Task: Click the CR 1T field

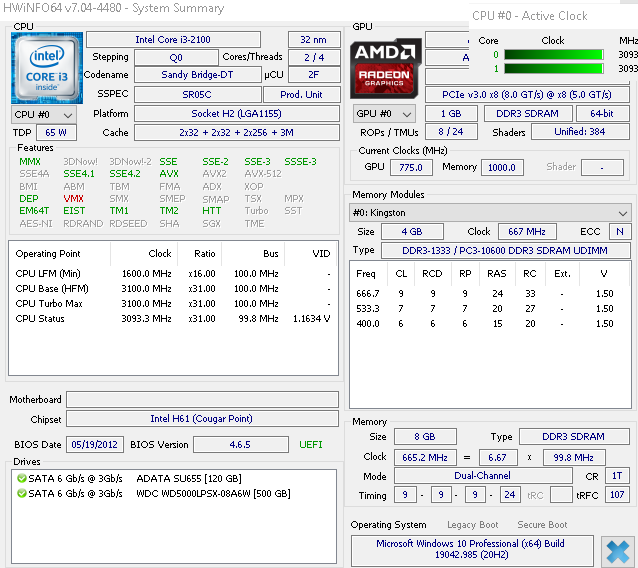Action: (617, 476)
